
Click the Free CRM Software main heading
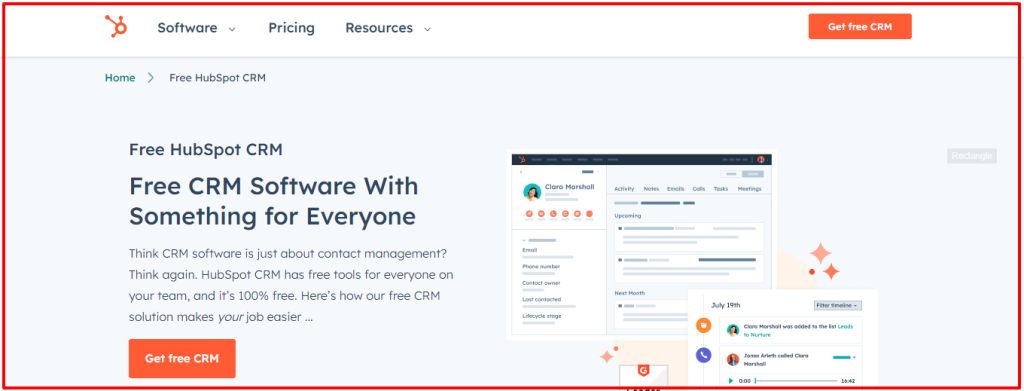[x=274, y=201]
